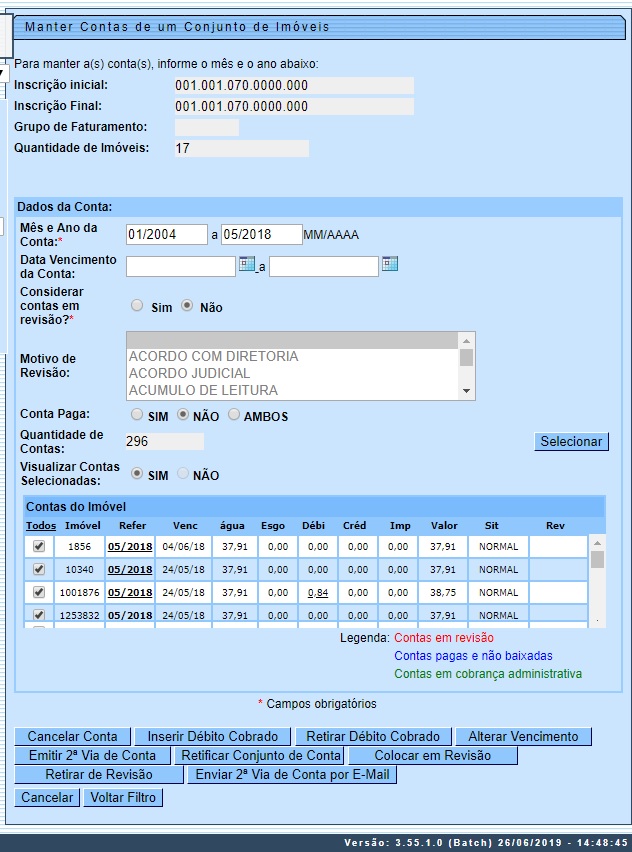Toggle checkbox for imóvel 1001876 row
Viewport: 632px width, 852px height.
(39, 592)
